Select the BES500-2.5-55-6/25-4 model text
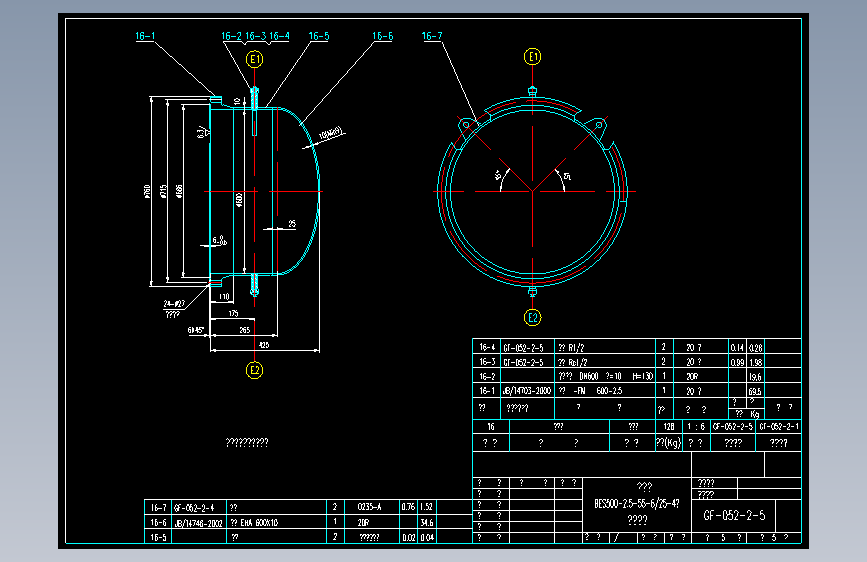This screenshot has height=562, width=867. [637, 504]
